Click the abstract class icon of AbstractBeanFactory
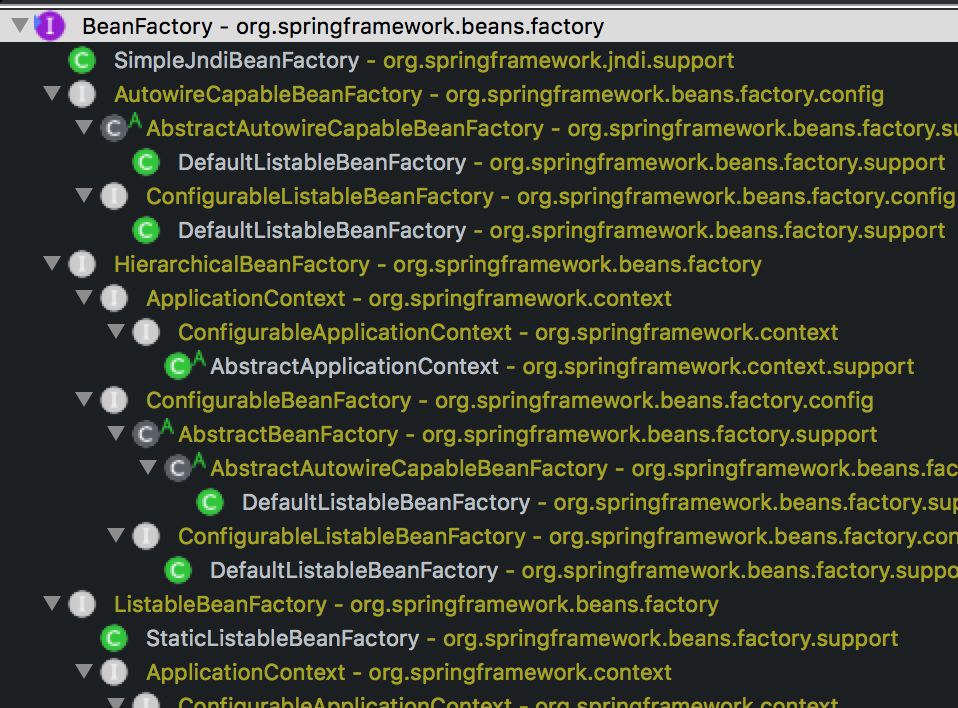Viewport: 958px width, 708px height. [146, 434]
